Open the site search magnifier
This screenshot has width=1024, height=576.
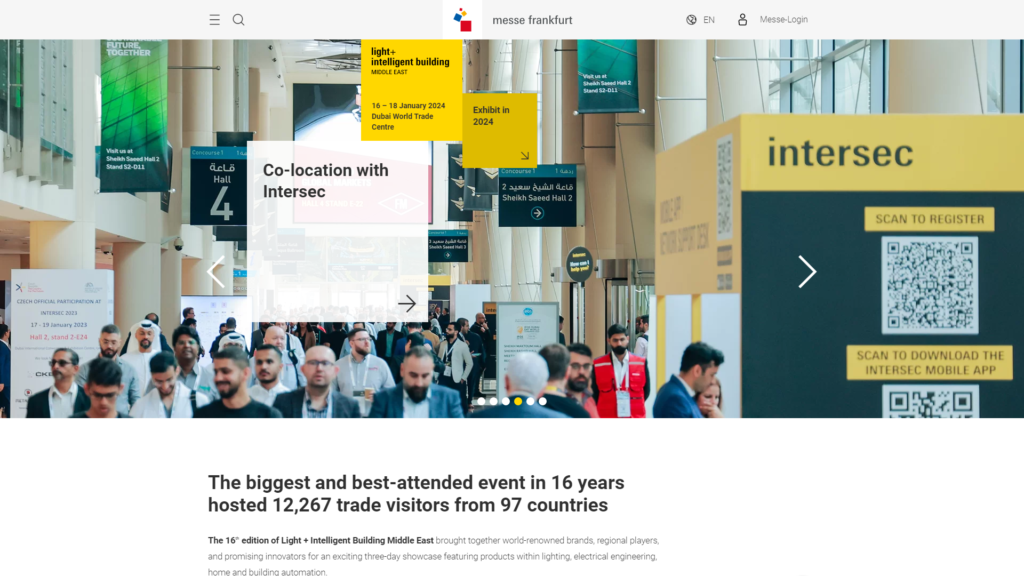click(x=238, y=20)
